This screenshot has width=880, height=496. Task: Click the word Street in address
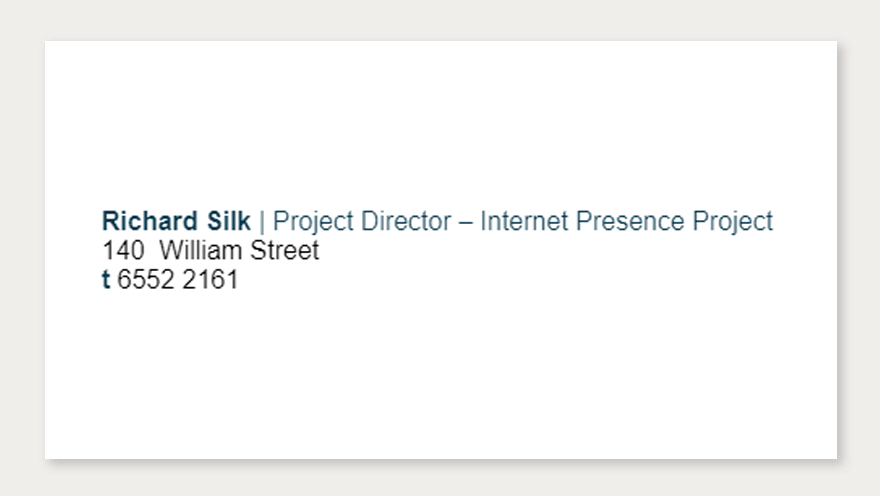click(x=285, y=250)
